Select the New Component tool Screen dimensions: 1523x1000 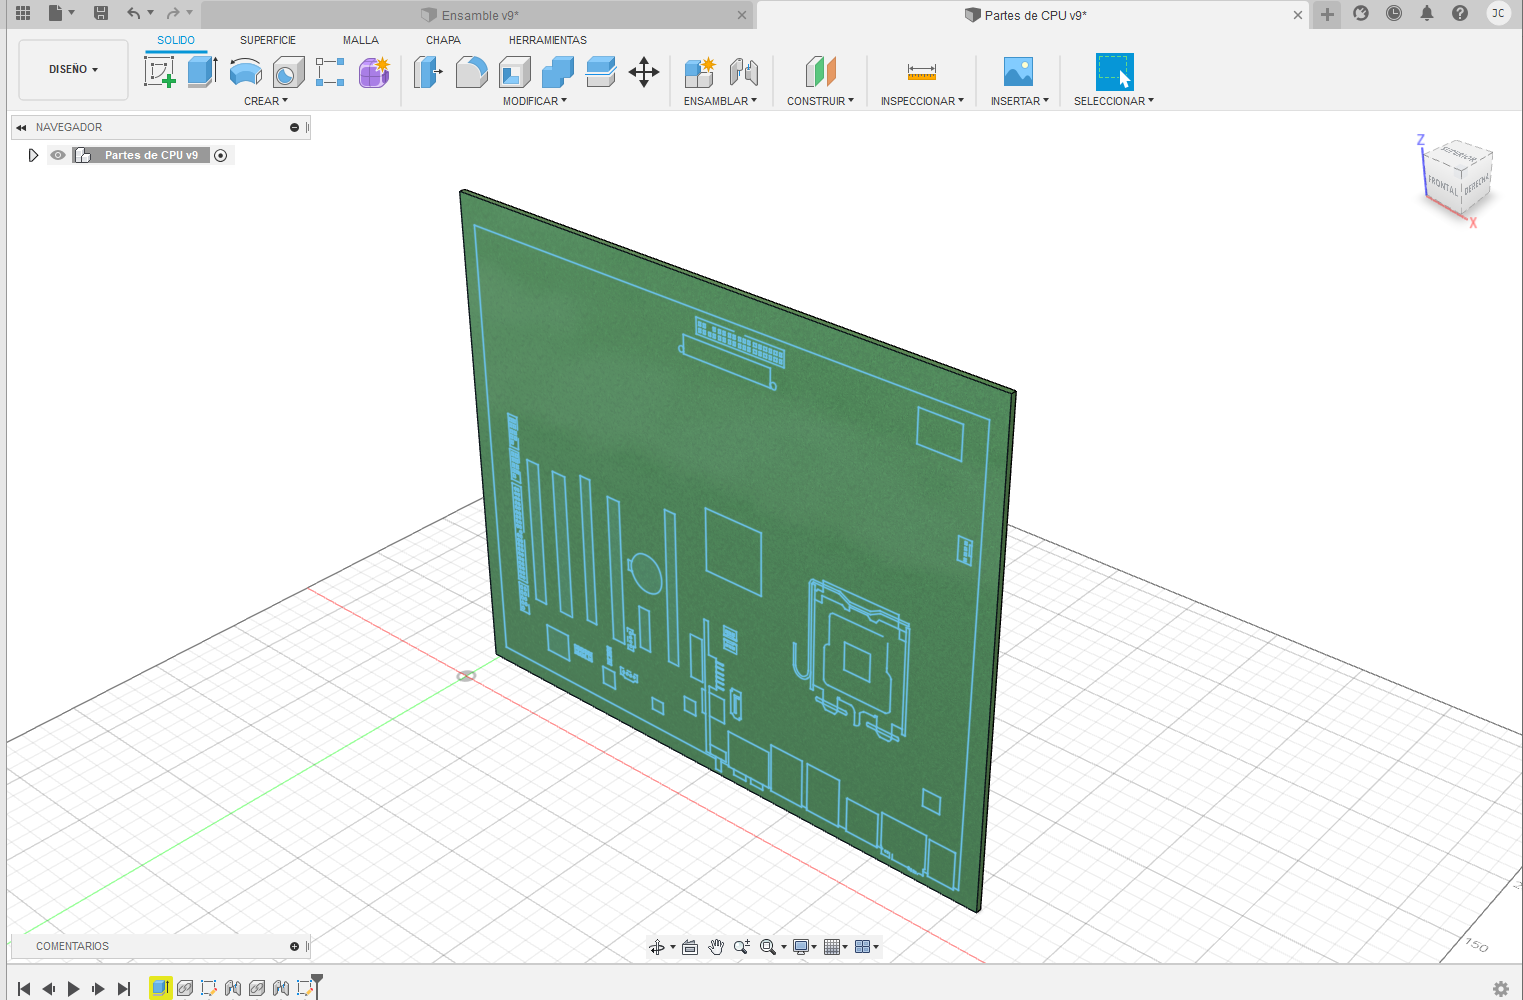(700, 72)
